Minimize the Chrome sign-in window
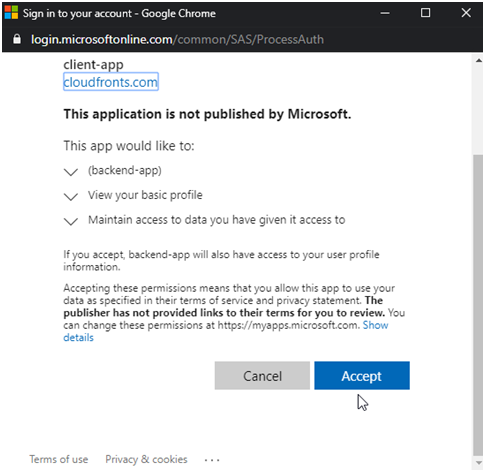 pos(385,13)
